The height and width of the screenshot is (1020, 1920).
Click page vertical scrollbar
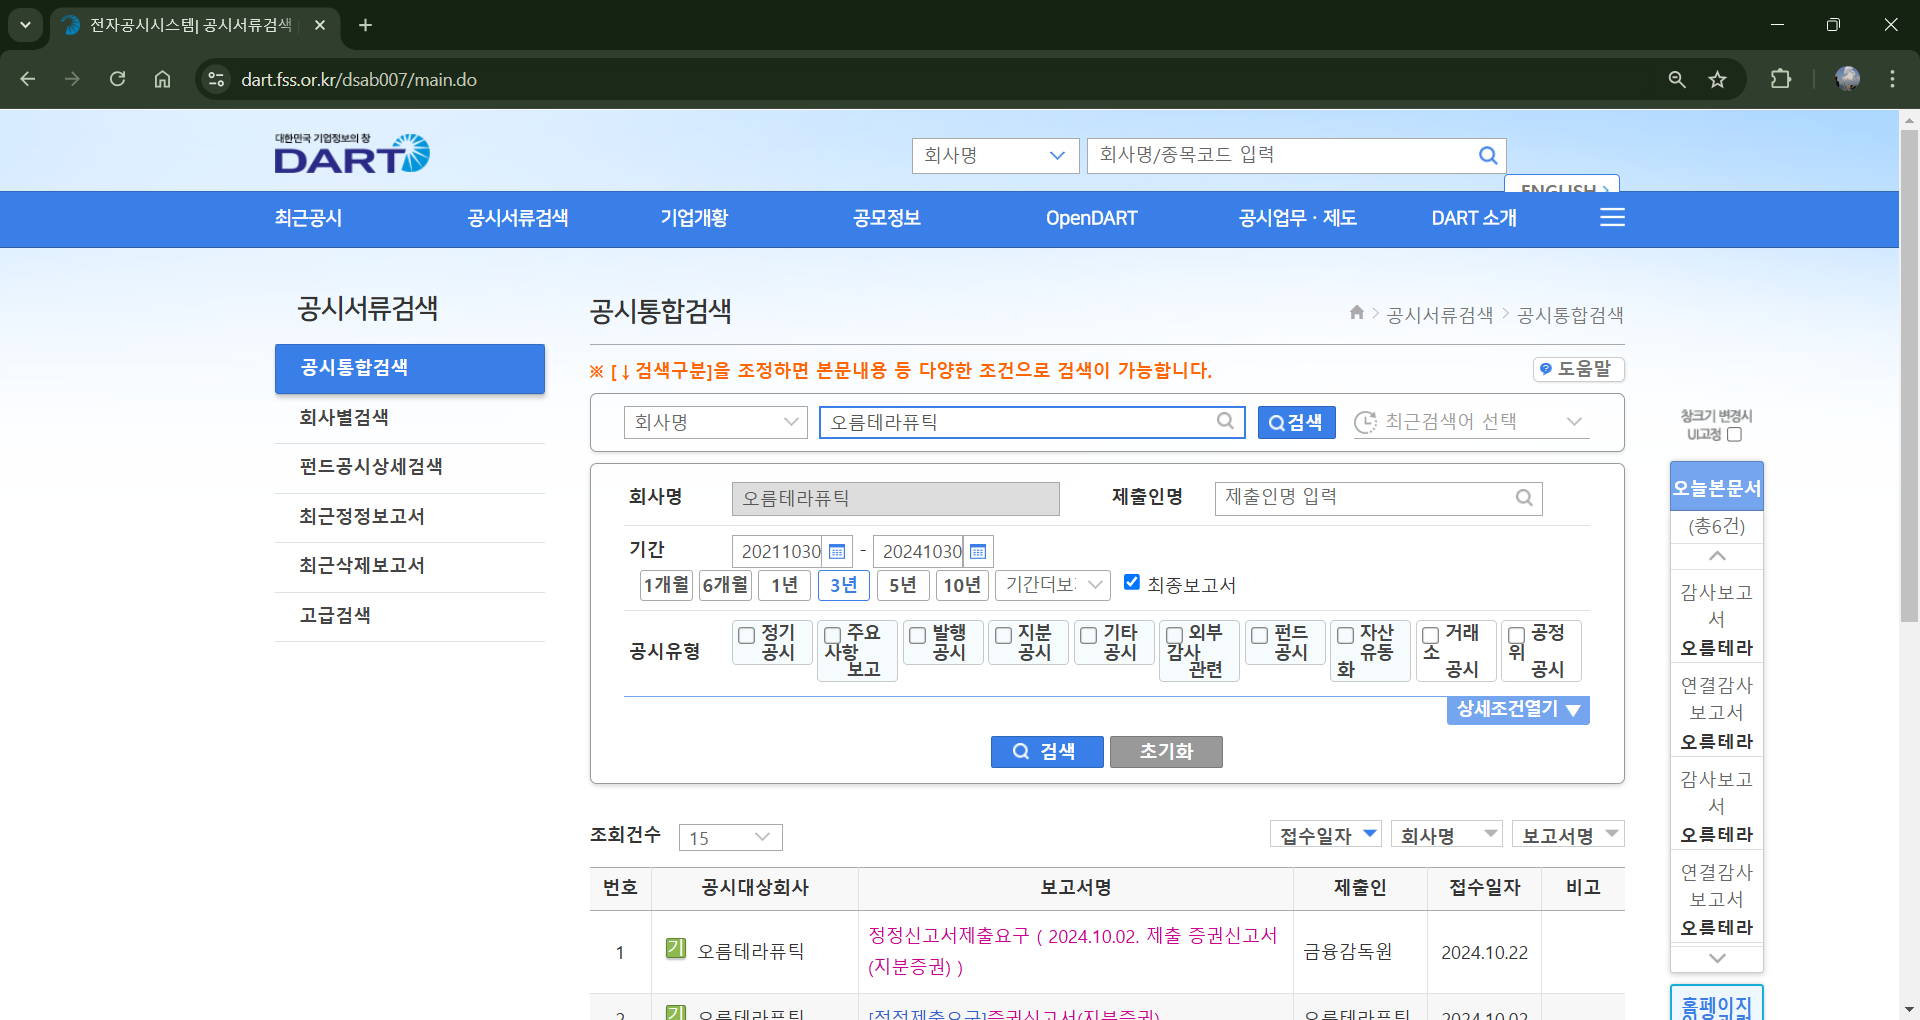point(1909,375)
